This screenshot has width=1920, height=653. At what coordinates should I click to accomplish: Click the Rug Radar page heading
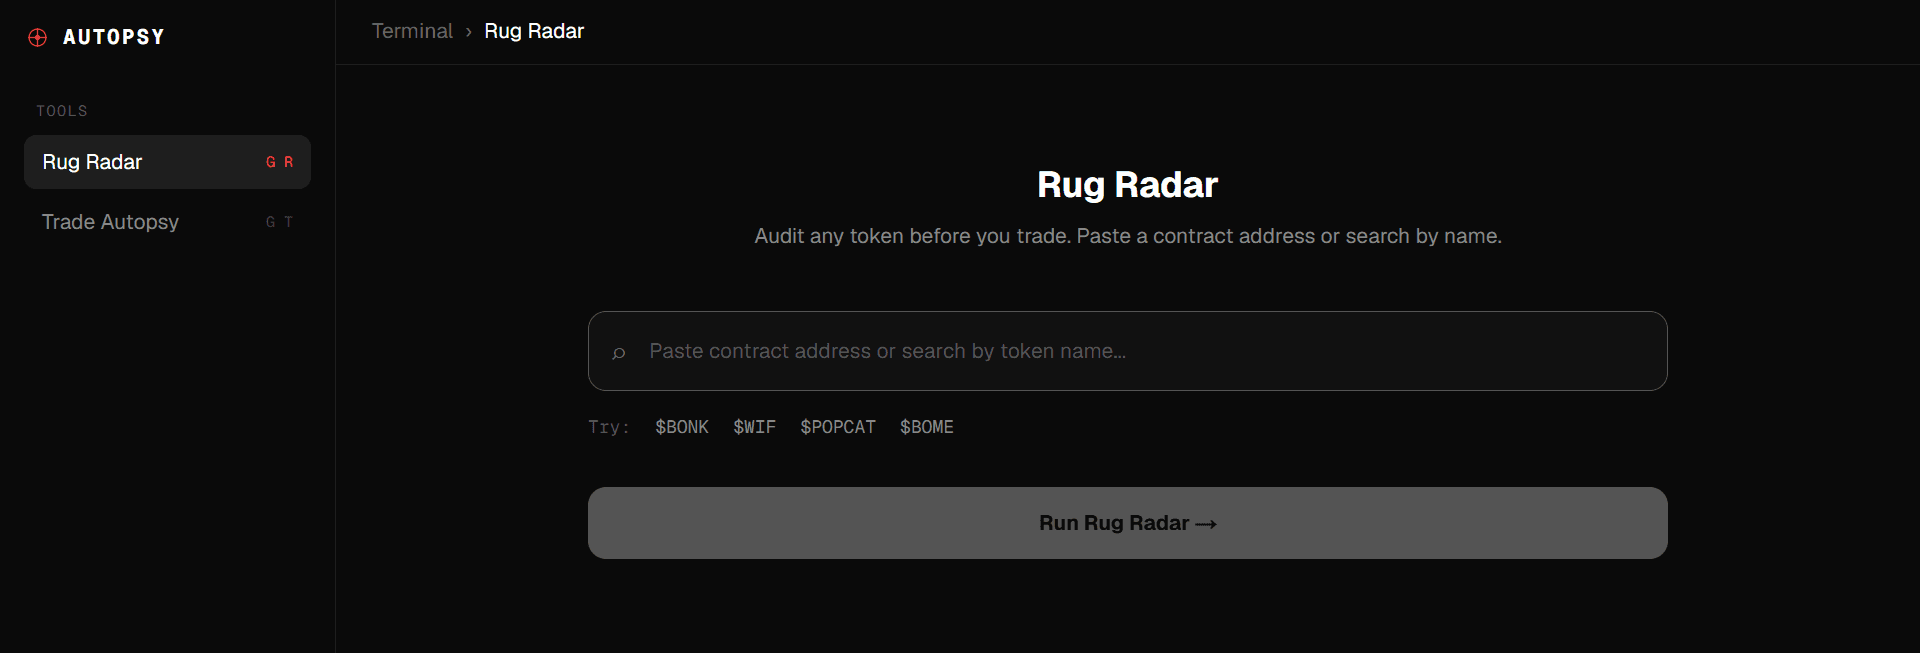[x=1127, y=185]
